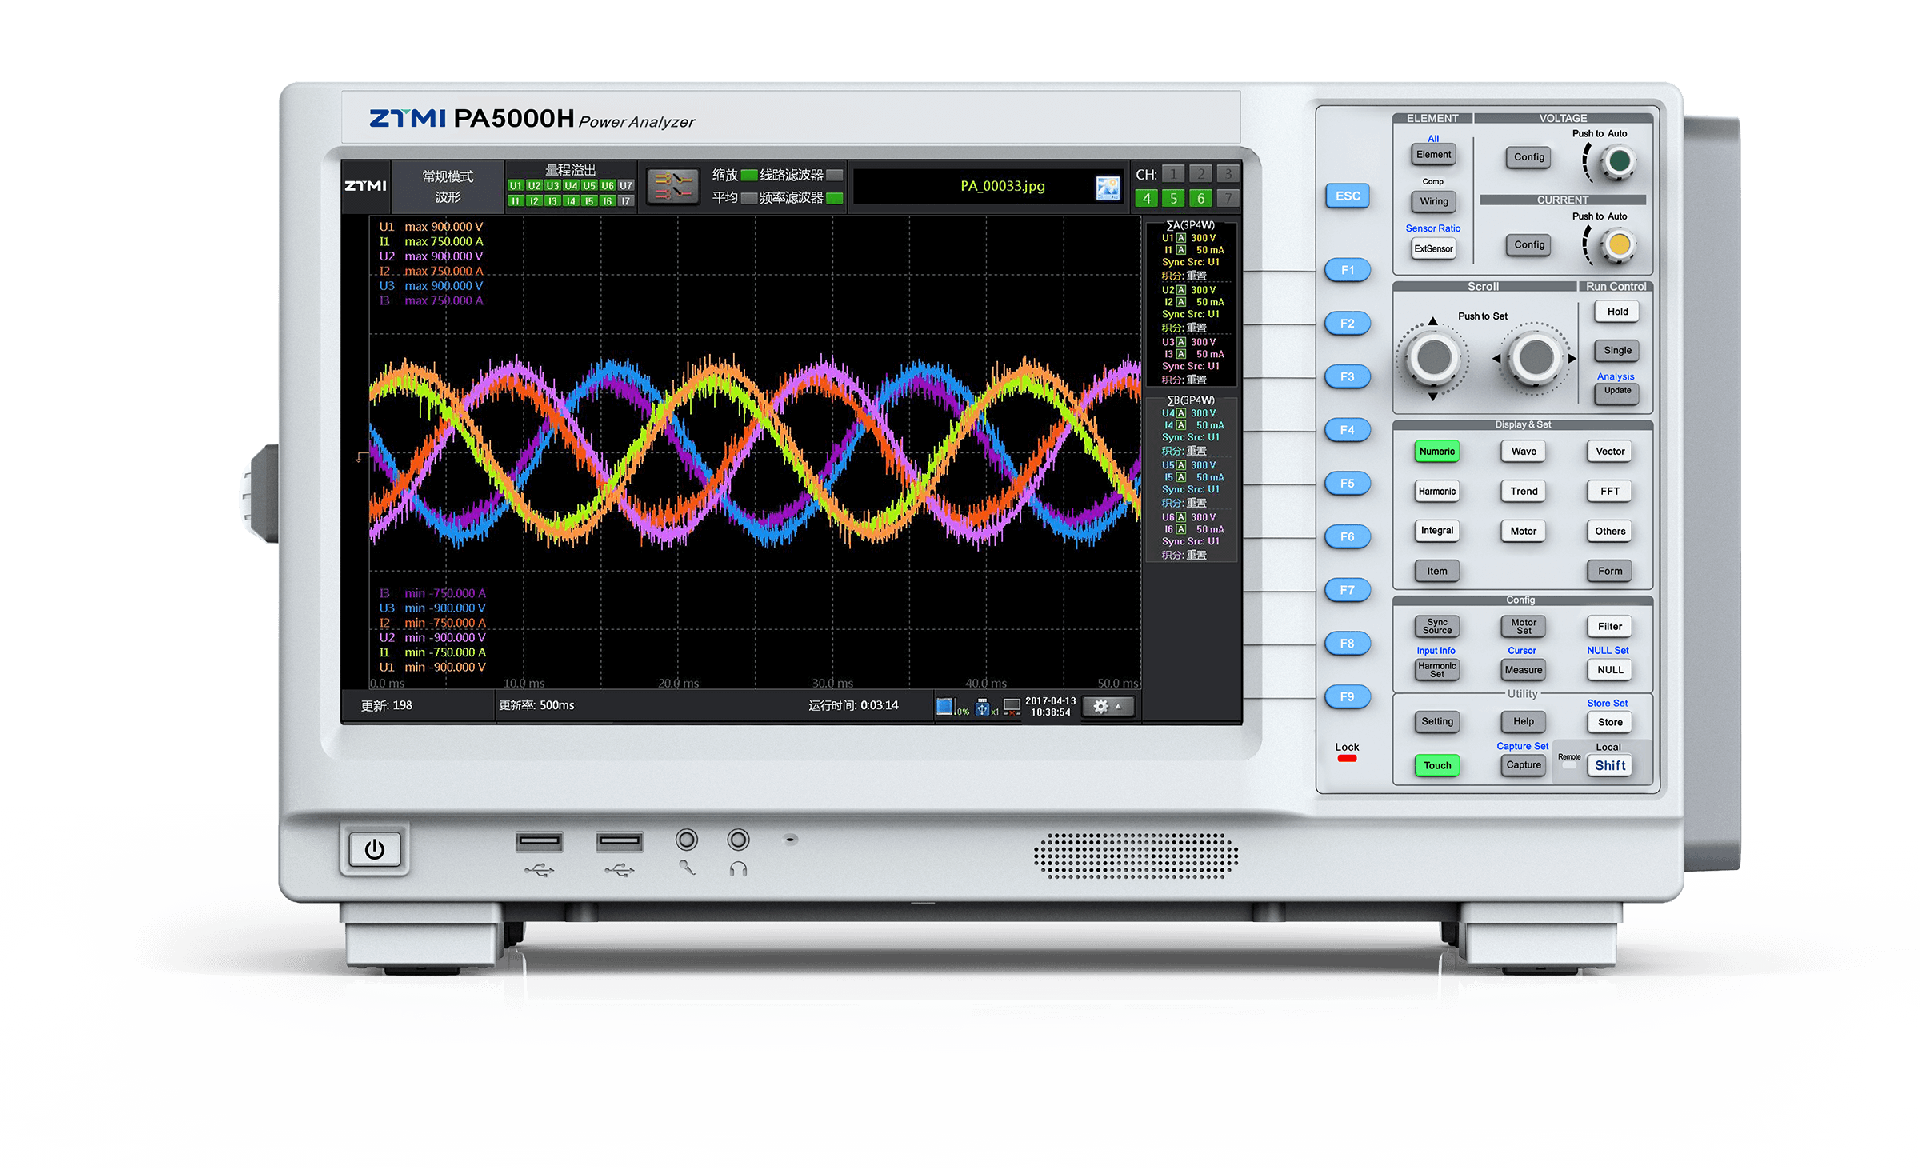Image resolution: width=1920 pixels, height=1168 pixels.
Task: Toggle channel 7 indicator in CH row
Action: pos(1228,198)
